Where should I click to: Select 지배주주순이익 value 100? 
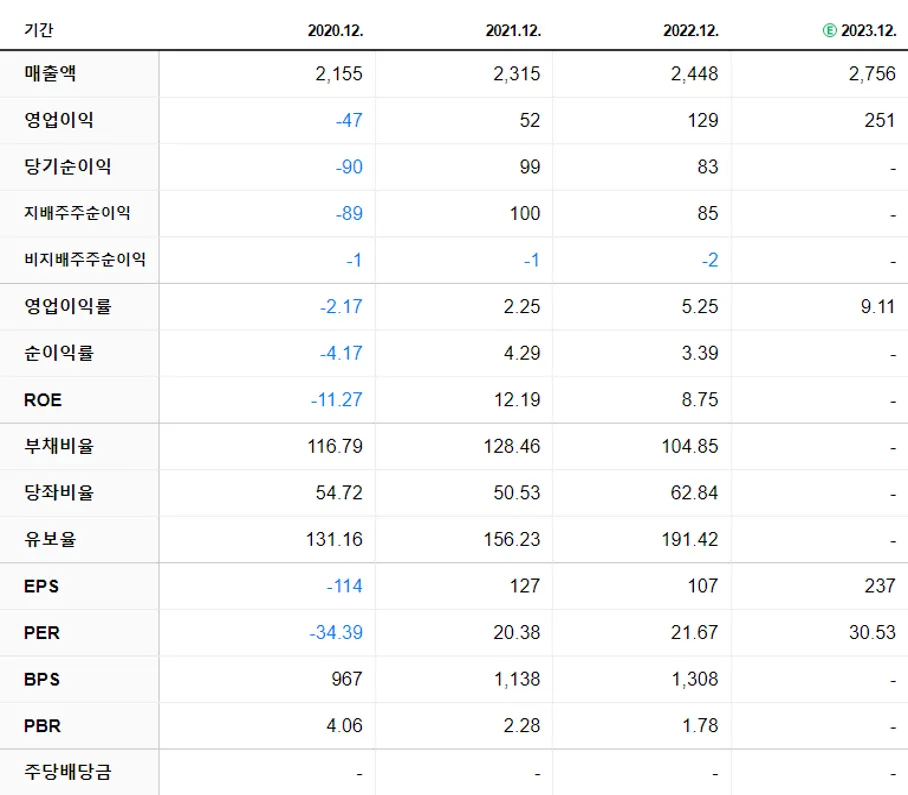click(x=525, y=214)
